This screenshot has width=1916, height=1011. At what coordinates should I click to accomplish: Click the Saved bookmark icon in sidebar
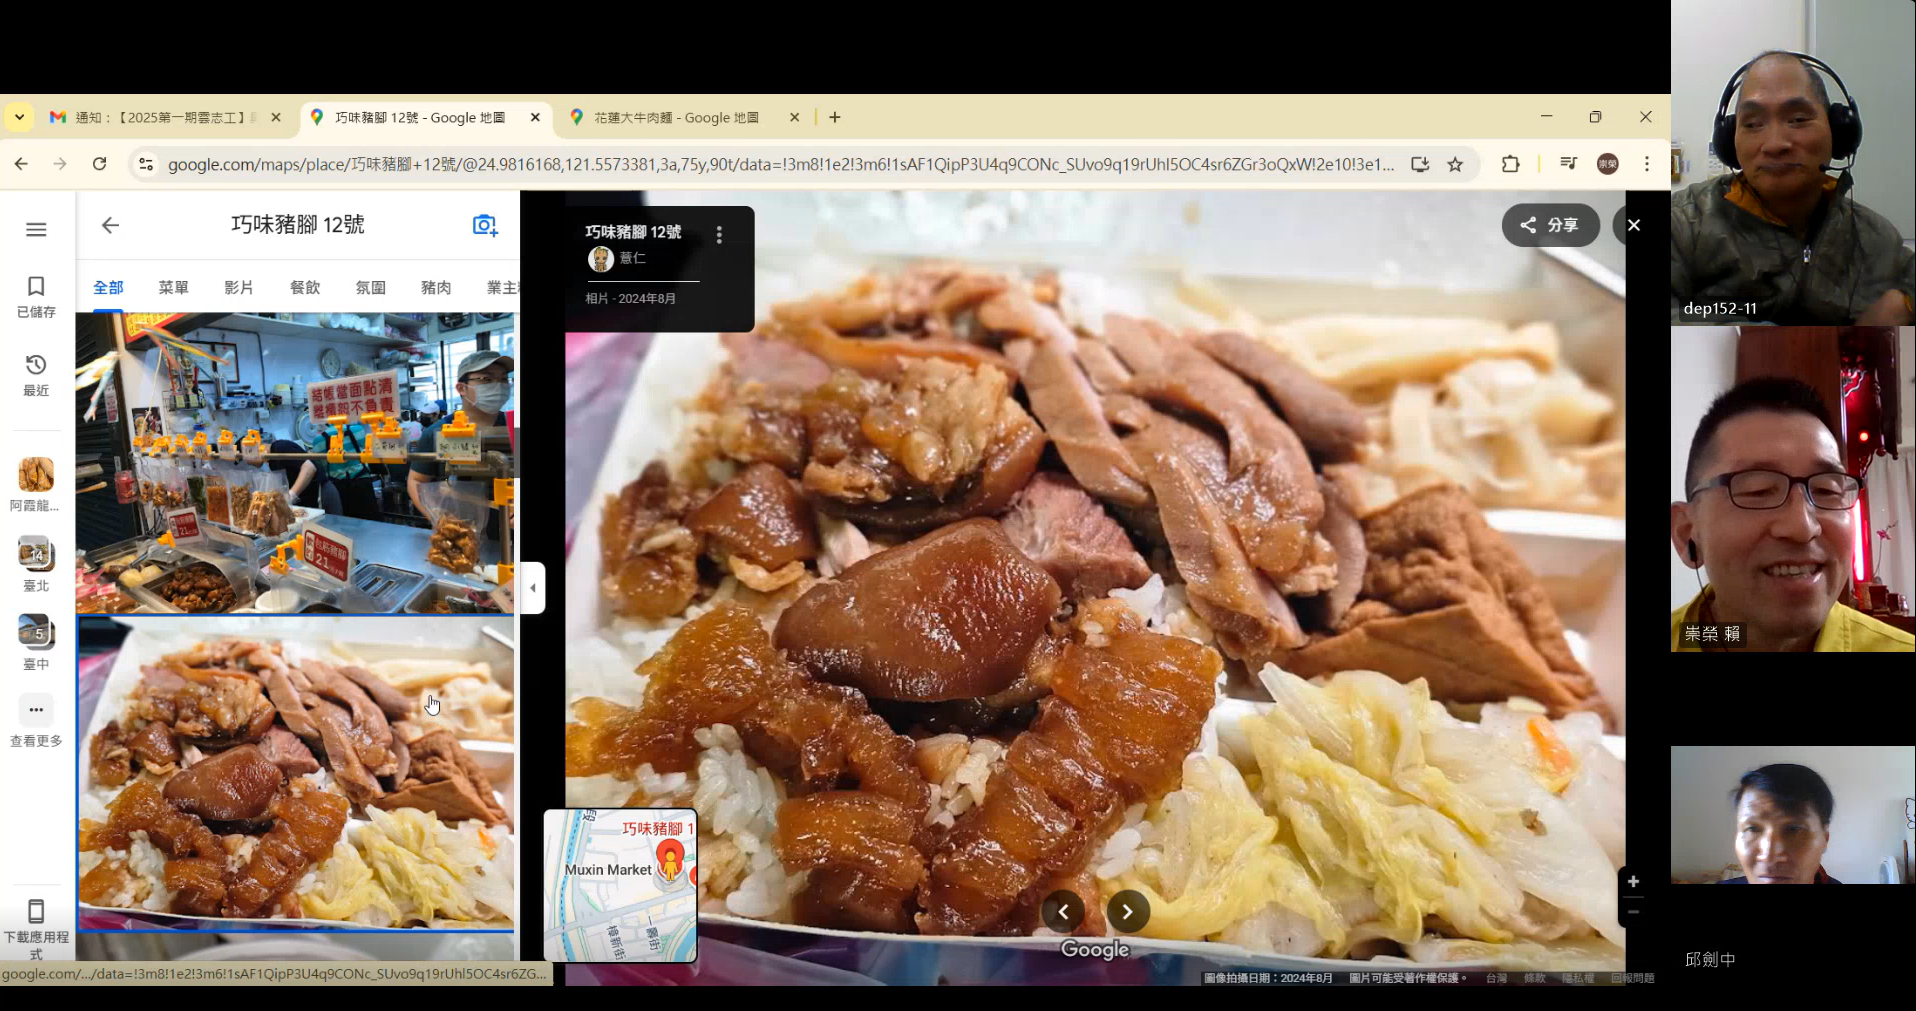36,287
